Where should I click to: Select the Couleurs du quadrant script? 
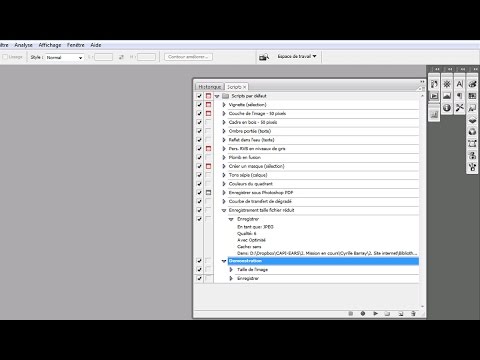click(x=251, y=184)
